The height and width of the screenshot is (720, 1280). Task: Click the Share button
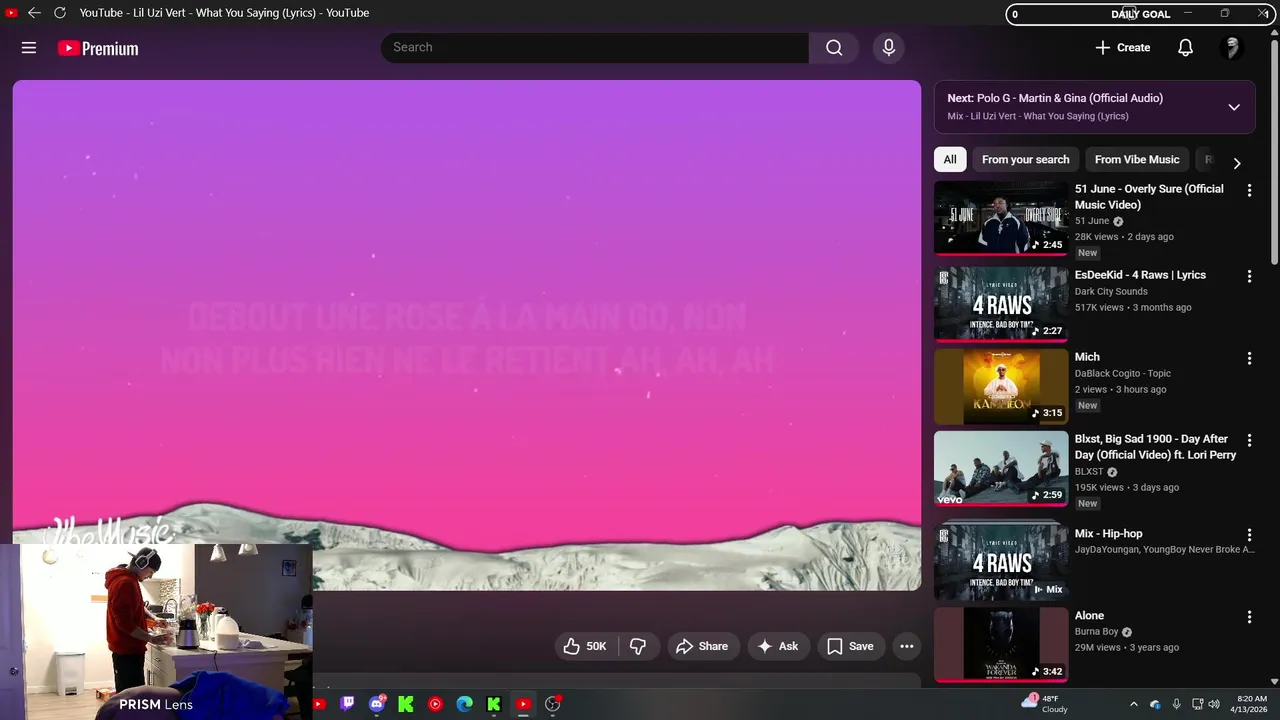702,646
